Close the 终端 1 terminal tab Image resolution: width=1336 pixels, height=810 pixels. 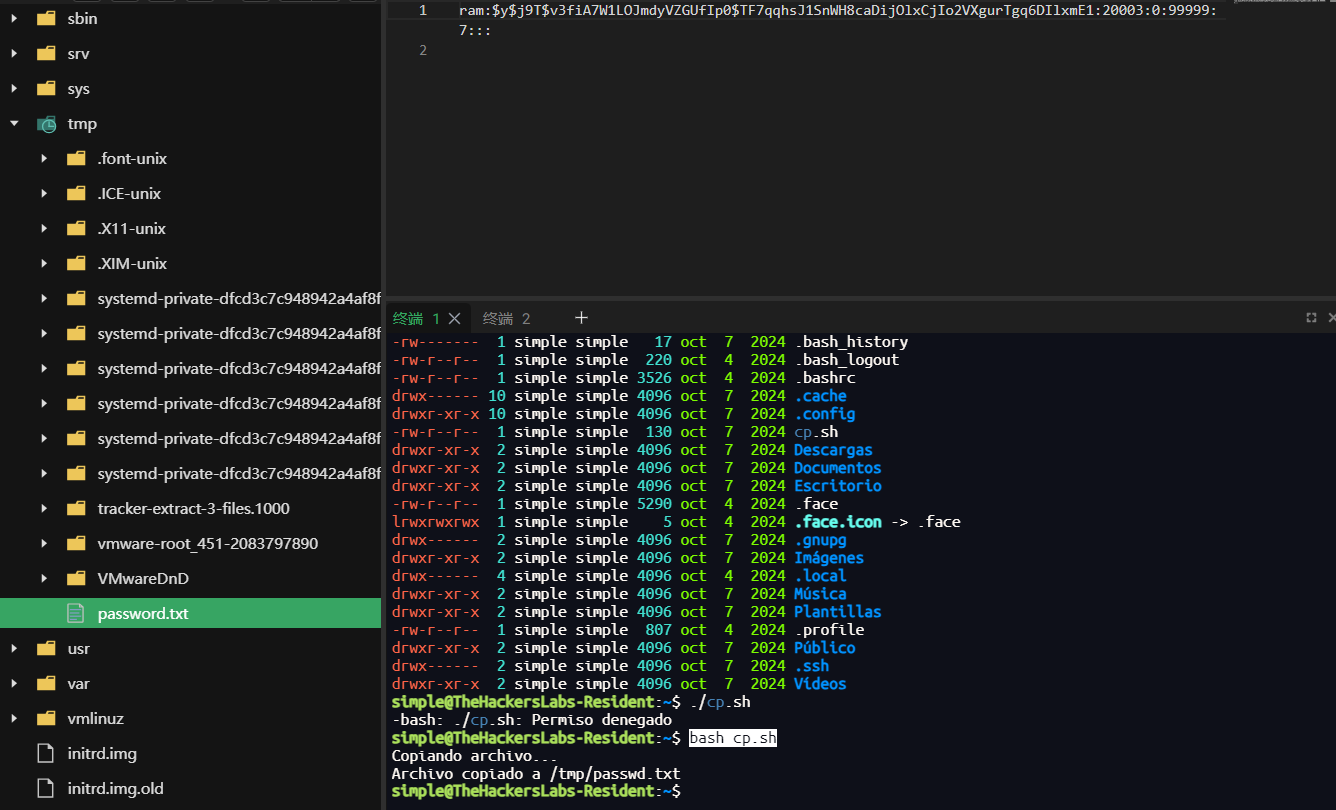coord(454,319)
